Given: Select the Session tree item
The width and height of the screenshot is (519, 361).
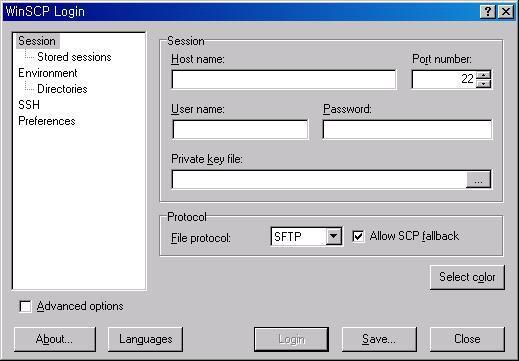Looking at the screenshot, I should coord(37,41).
